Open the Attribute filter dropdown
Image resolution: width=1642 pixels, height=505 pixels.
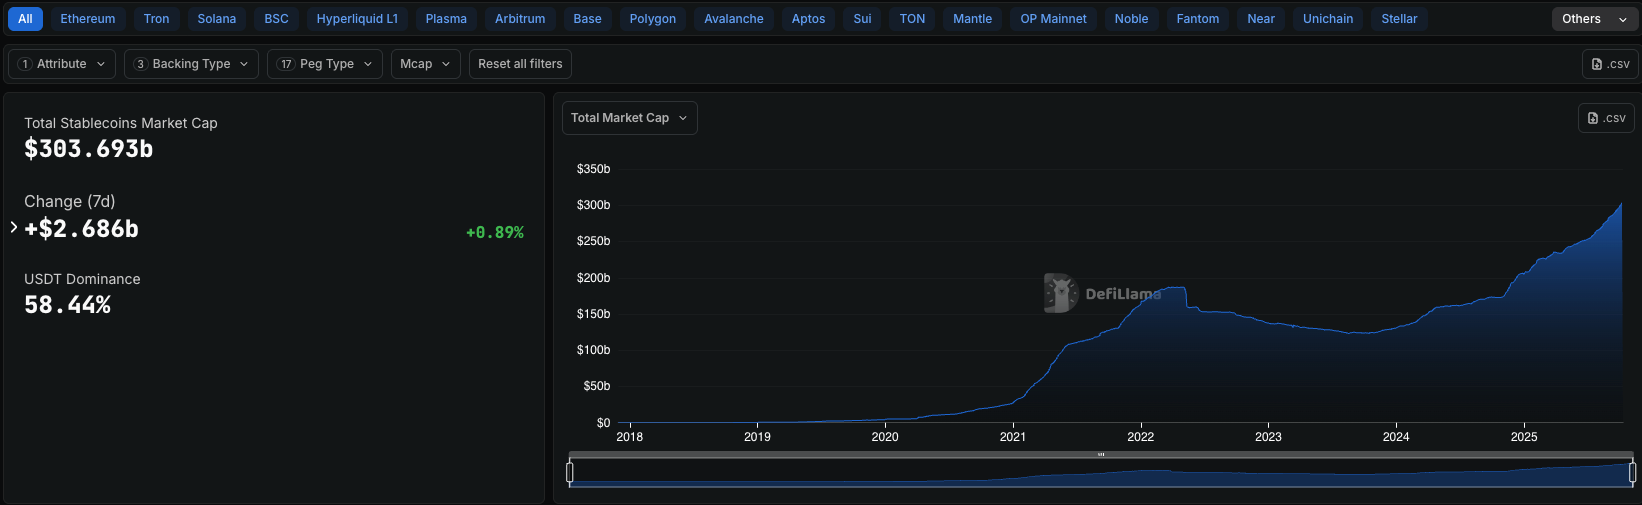tap(62, 64)
